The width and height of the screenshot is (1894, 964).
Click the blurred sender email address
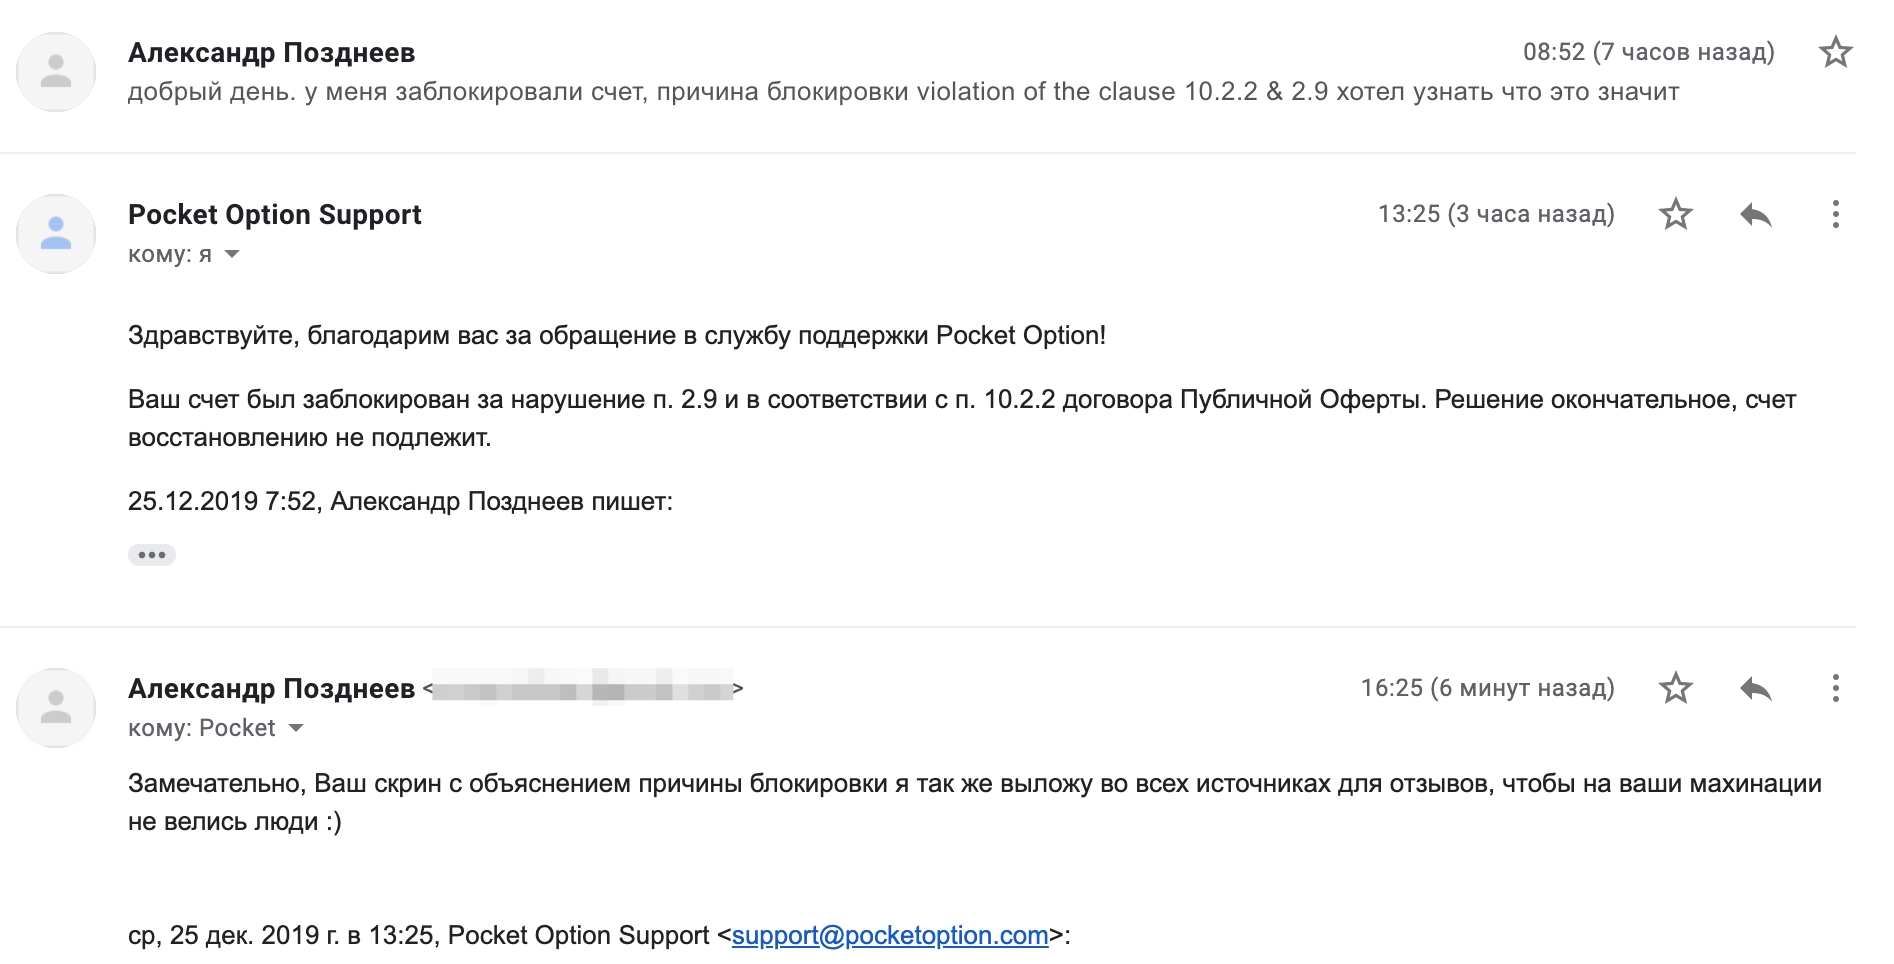[582, 689]
